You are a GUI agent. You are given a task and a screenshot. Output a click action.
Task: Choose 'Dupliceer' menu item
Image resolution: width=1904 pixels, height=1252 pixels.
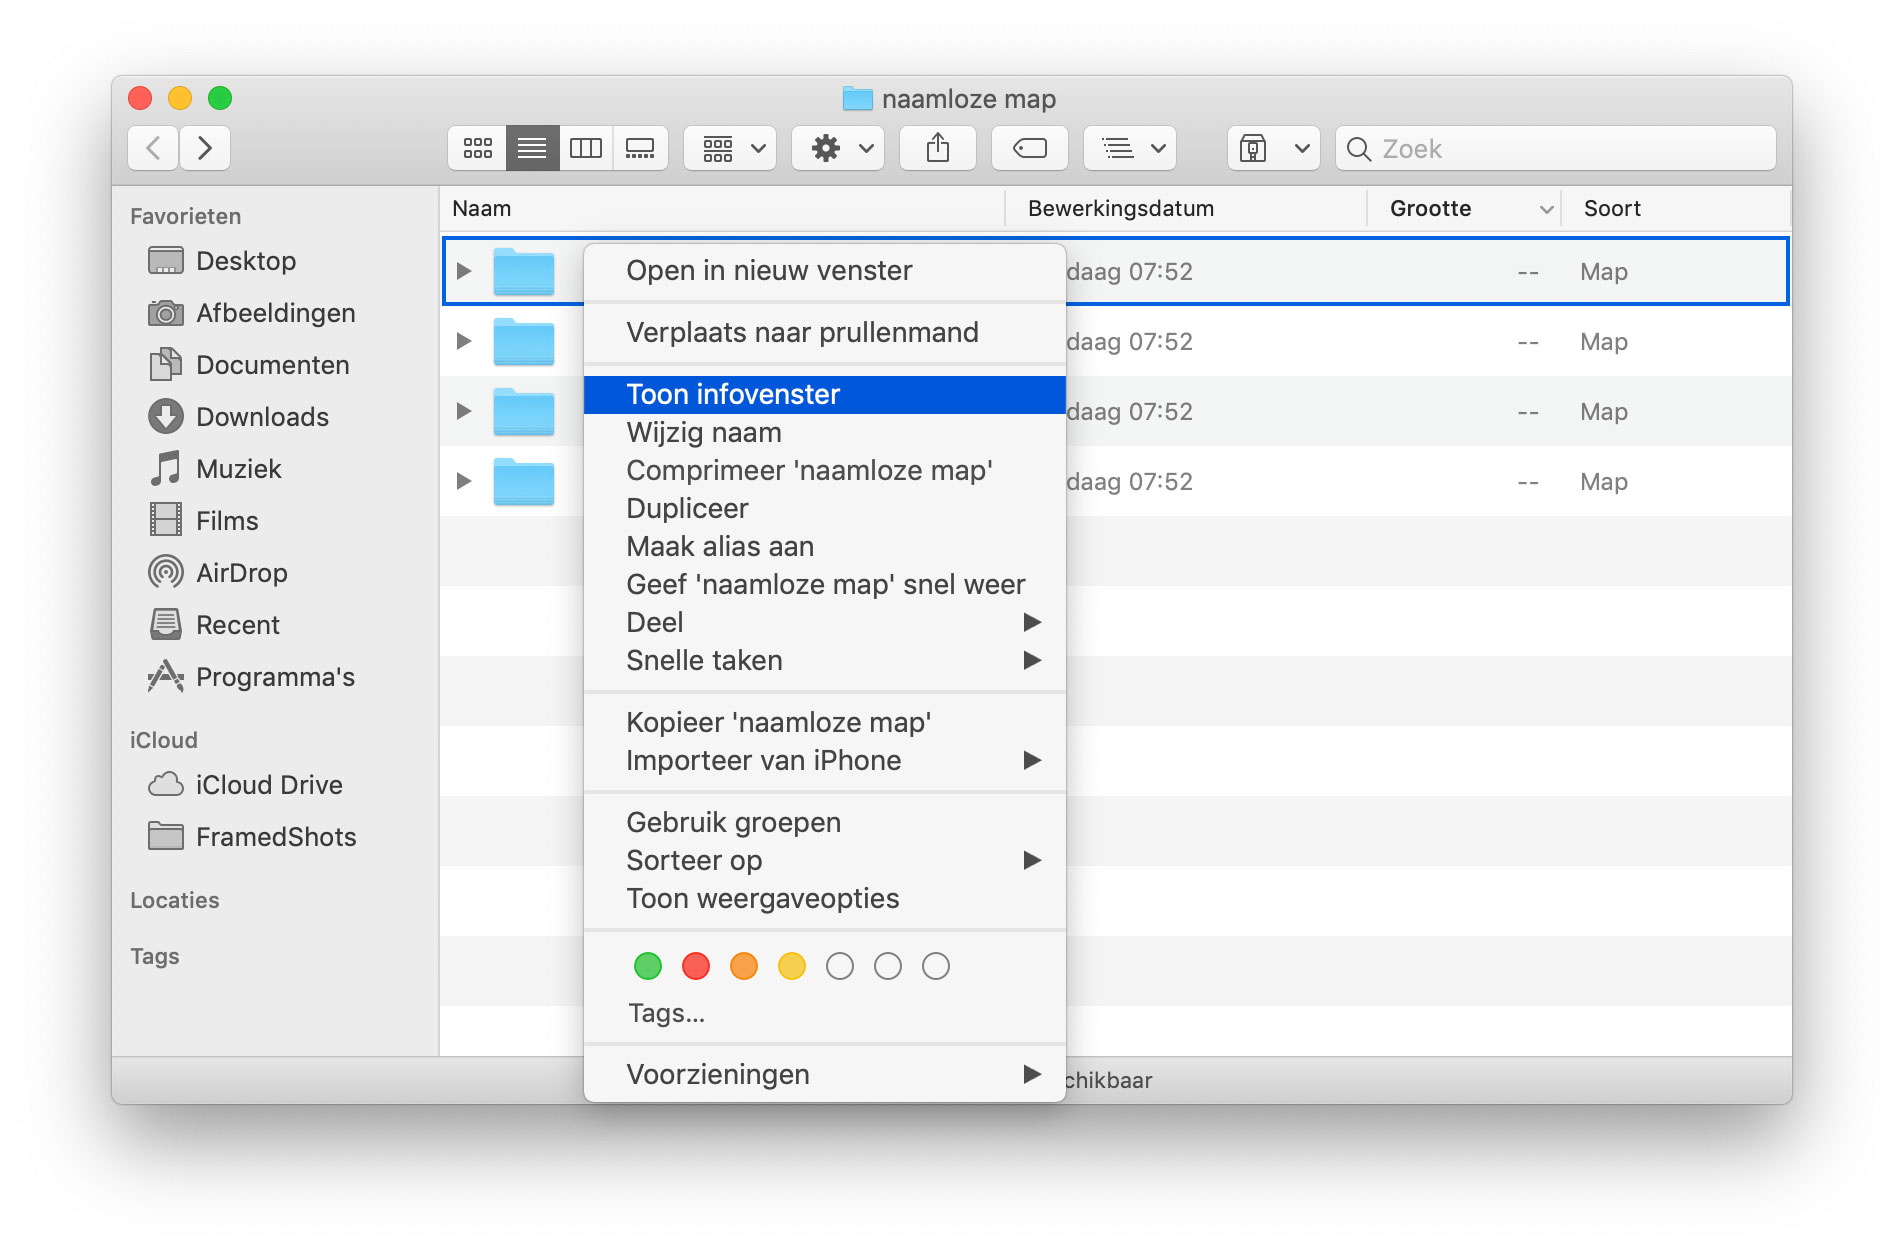click(x=825, y=509)
